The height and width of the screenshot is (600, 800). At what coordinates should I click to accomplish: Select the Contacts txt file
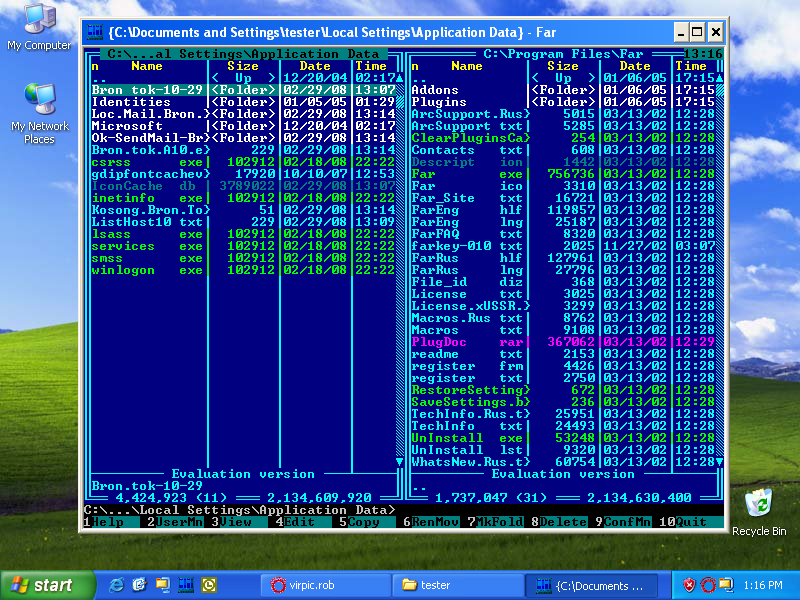[x=563, y=150]
